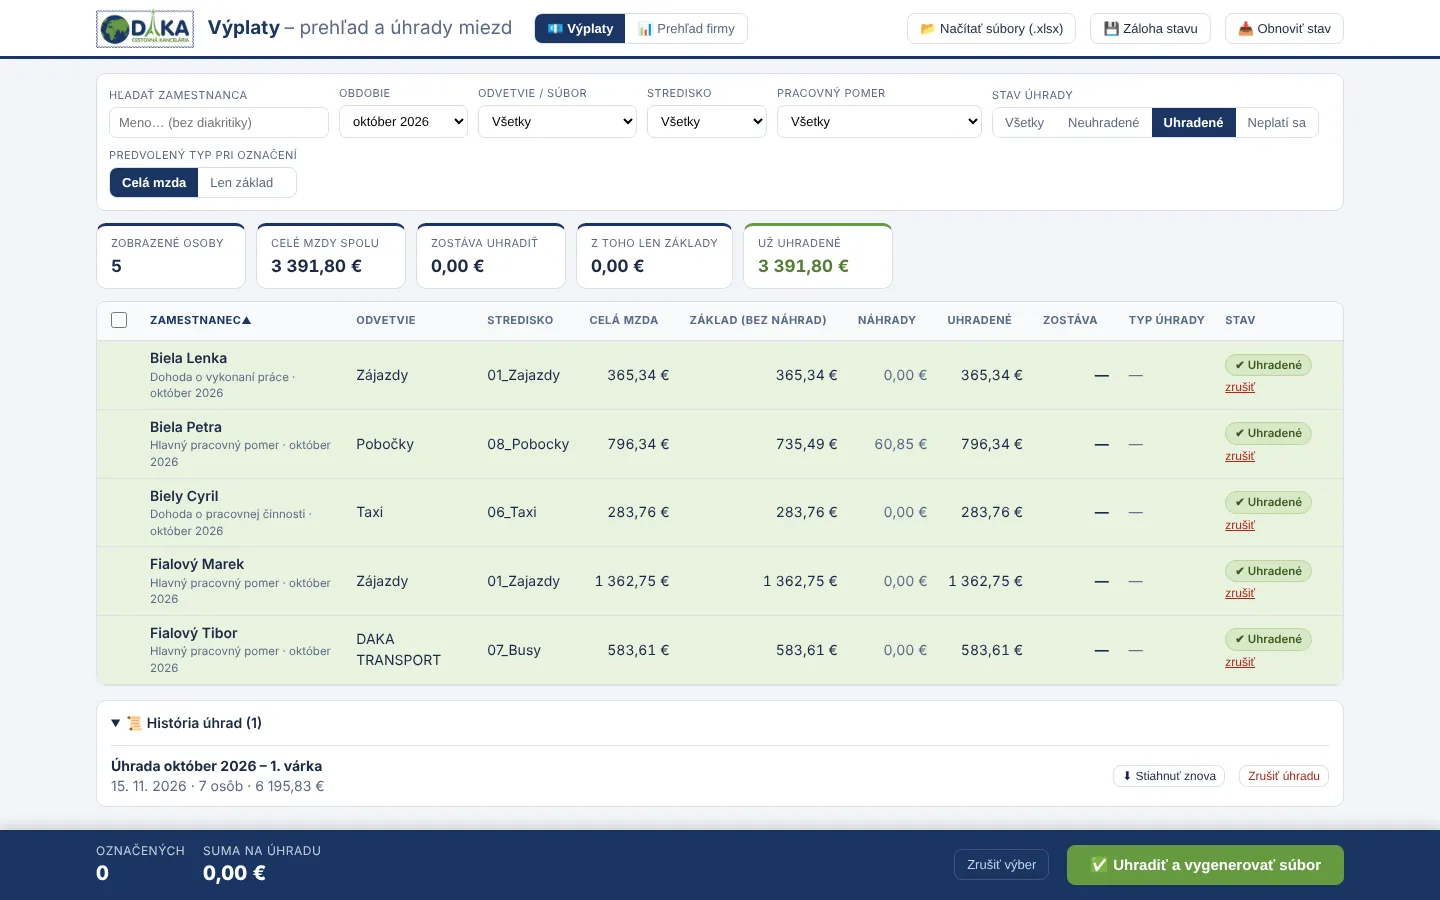The width and height of the screenshot is (1440, 900).
Task: Click the folder icon on Načítať súbory
Action: pyautogui.click(x=927, y=29)
